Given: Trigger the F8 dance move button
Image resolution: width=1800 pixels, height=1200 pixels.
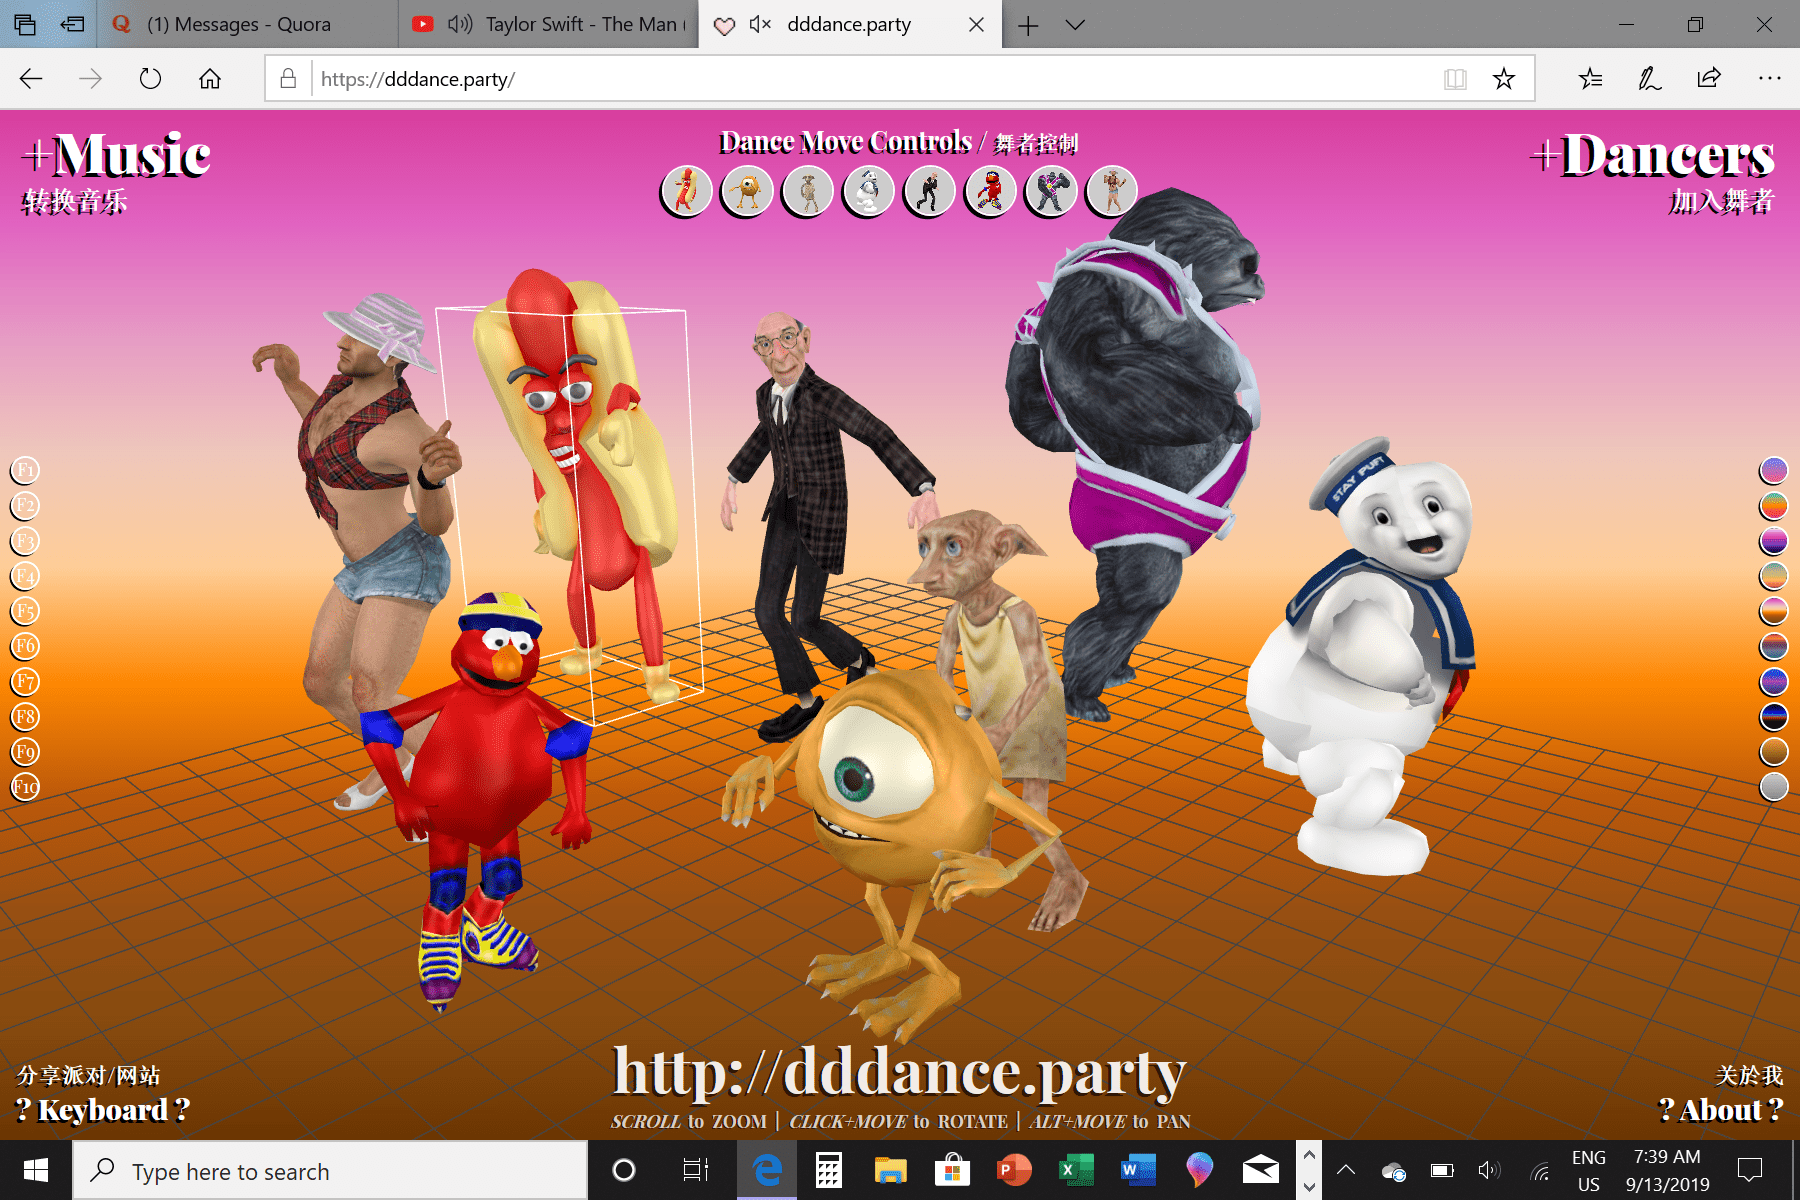Looking at the screenshot, I should pos(25,717).
